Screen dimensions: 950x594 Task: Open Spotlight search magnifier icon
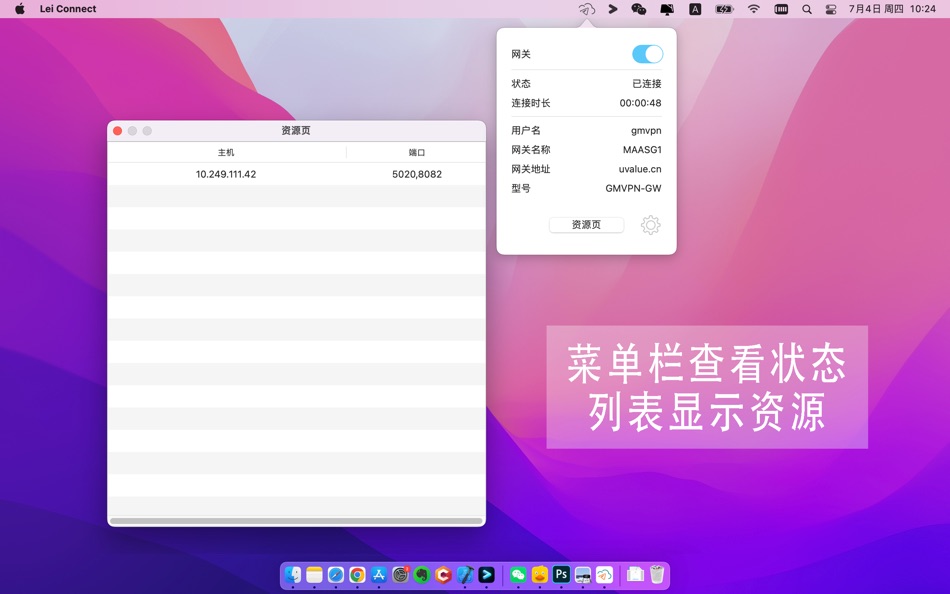(806, 8)
